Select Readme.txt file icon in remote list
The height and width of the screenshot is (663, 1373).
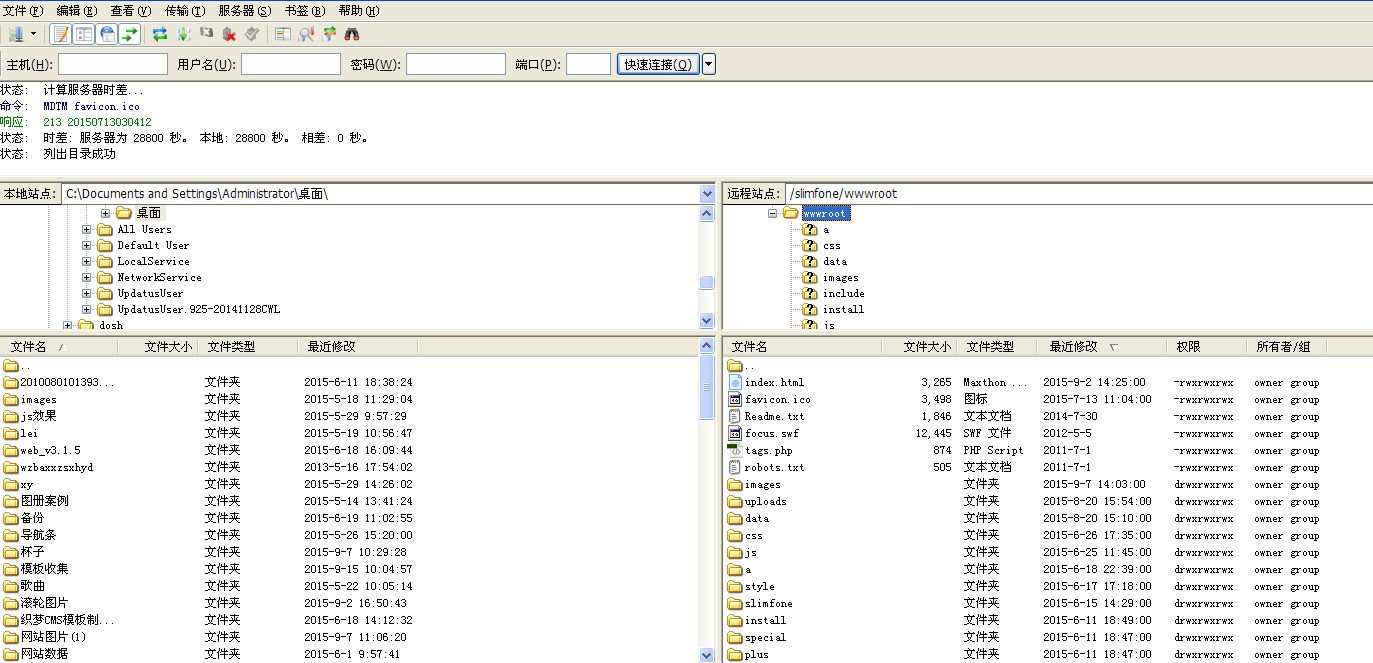point(735,416)
